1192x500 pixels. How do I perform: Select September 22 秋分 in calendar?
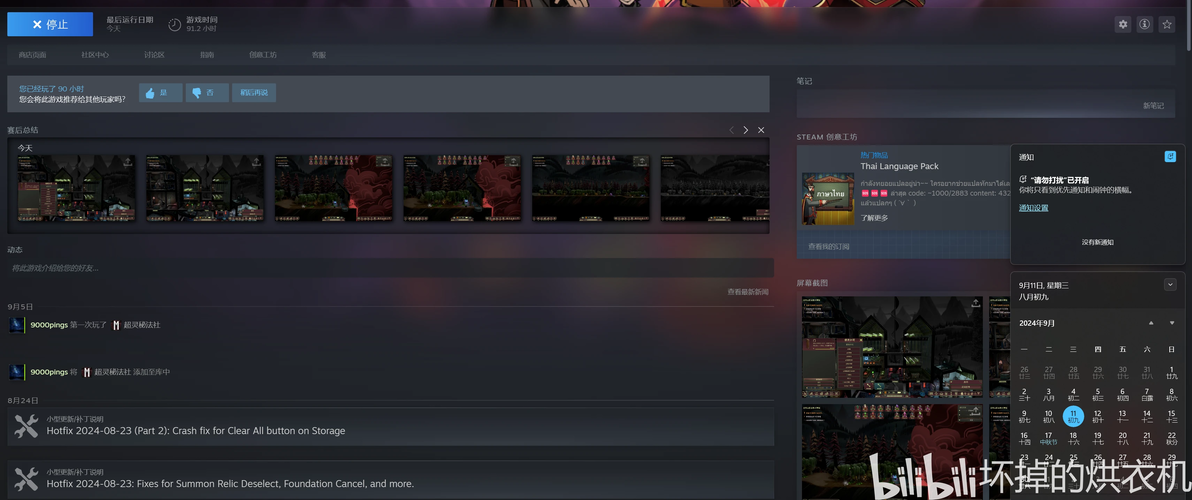pos(1171,438)
